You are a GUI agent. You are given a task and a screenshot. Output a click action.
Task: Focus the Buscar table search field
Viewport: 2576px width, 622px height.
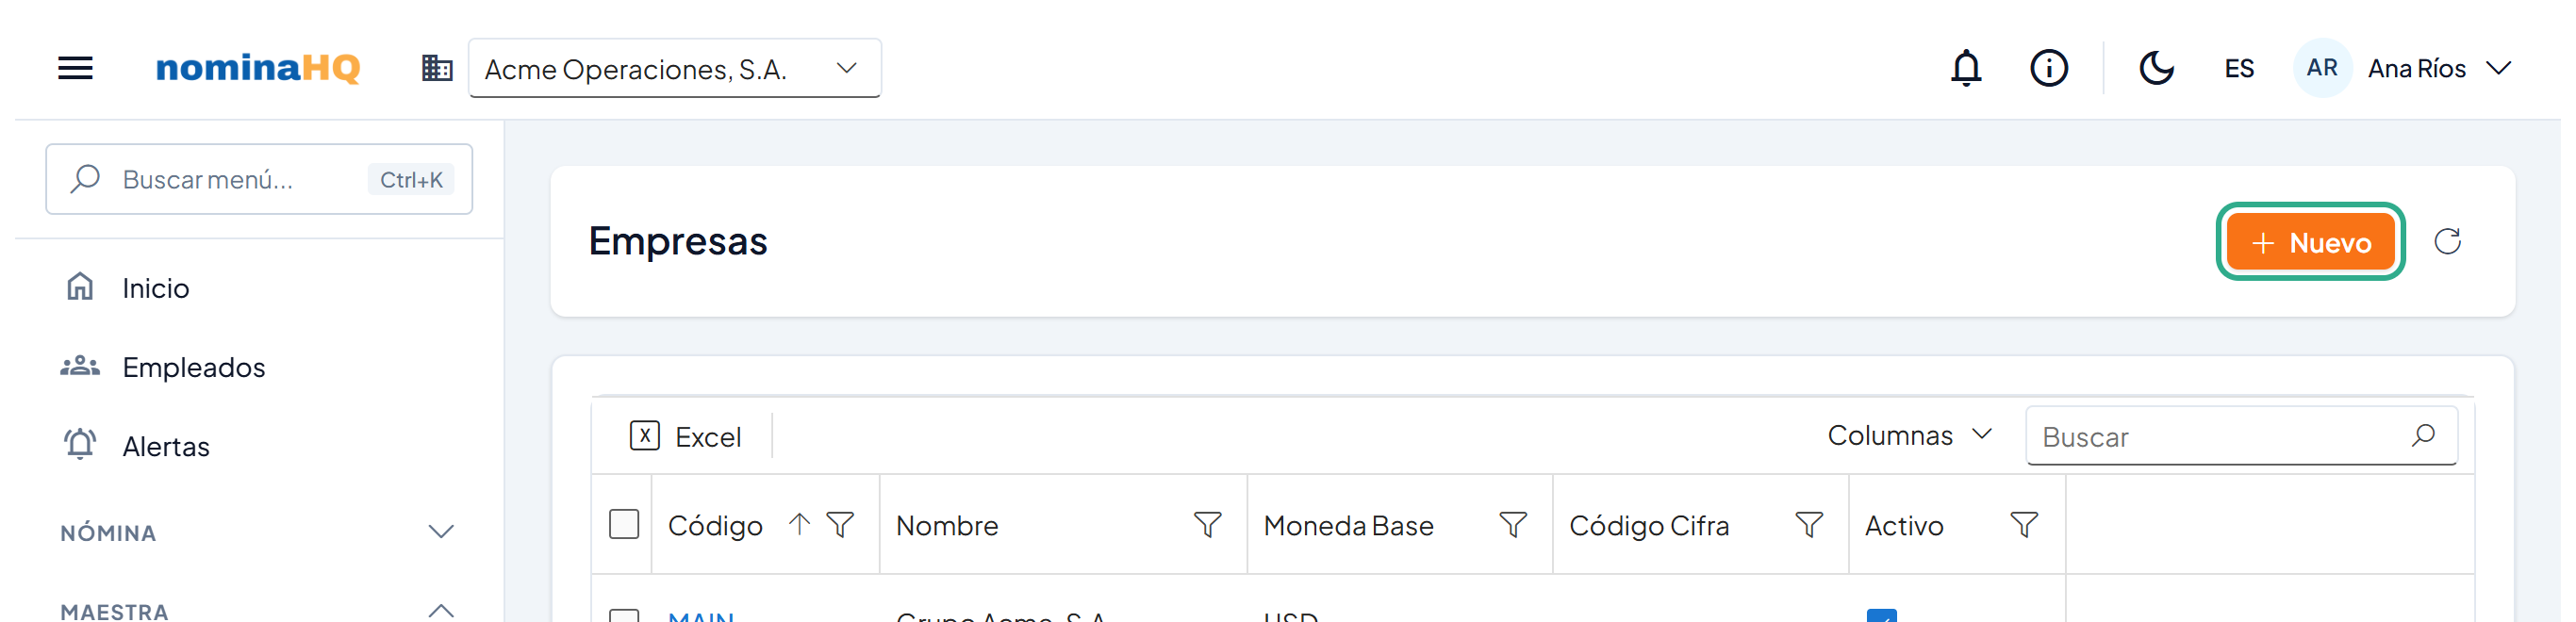[x=2241, y=436]
